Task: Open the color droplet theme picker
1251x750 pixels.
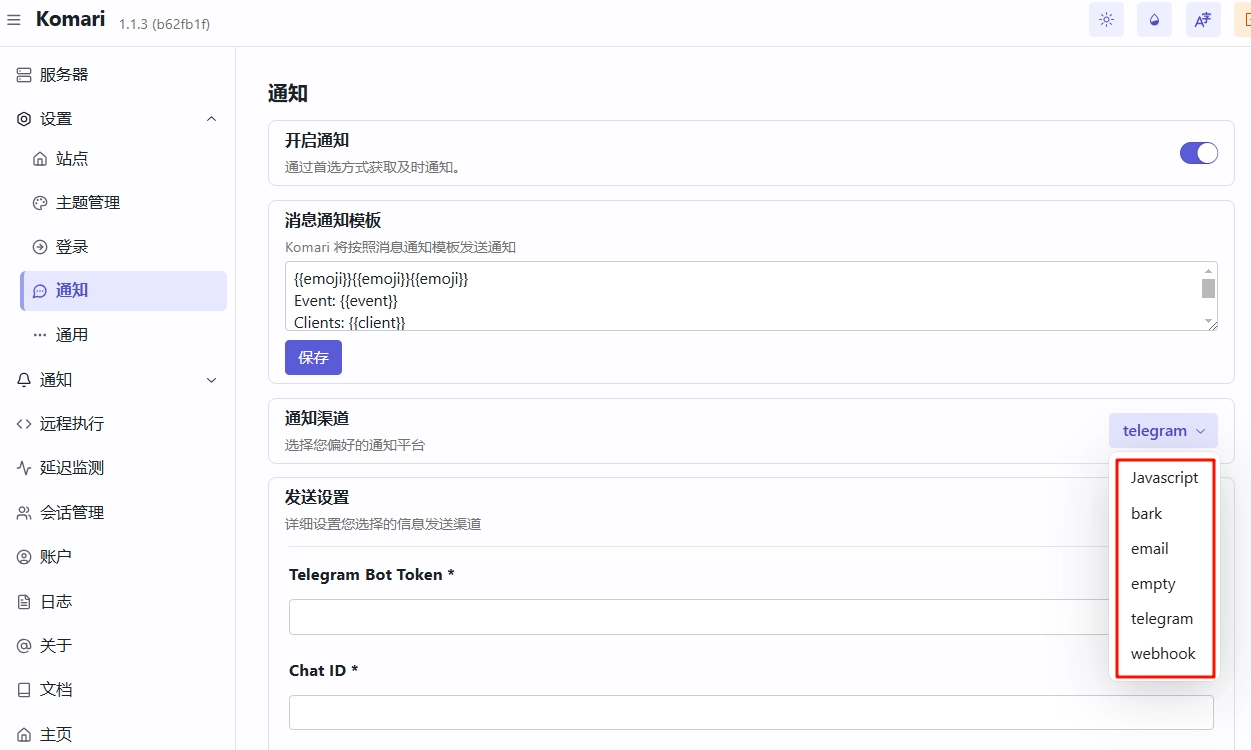Action: tap(1154, 20)
